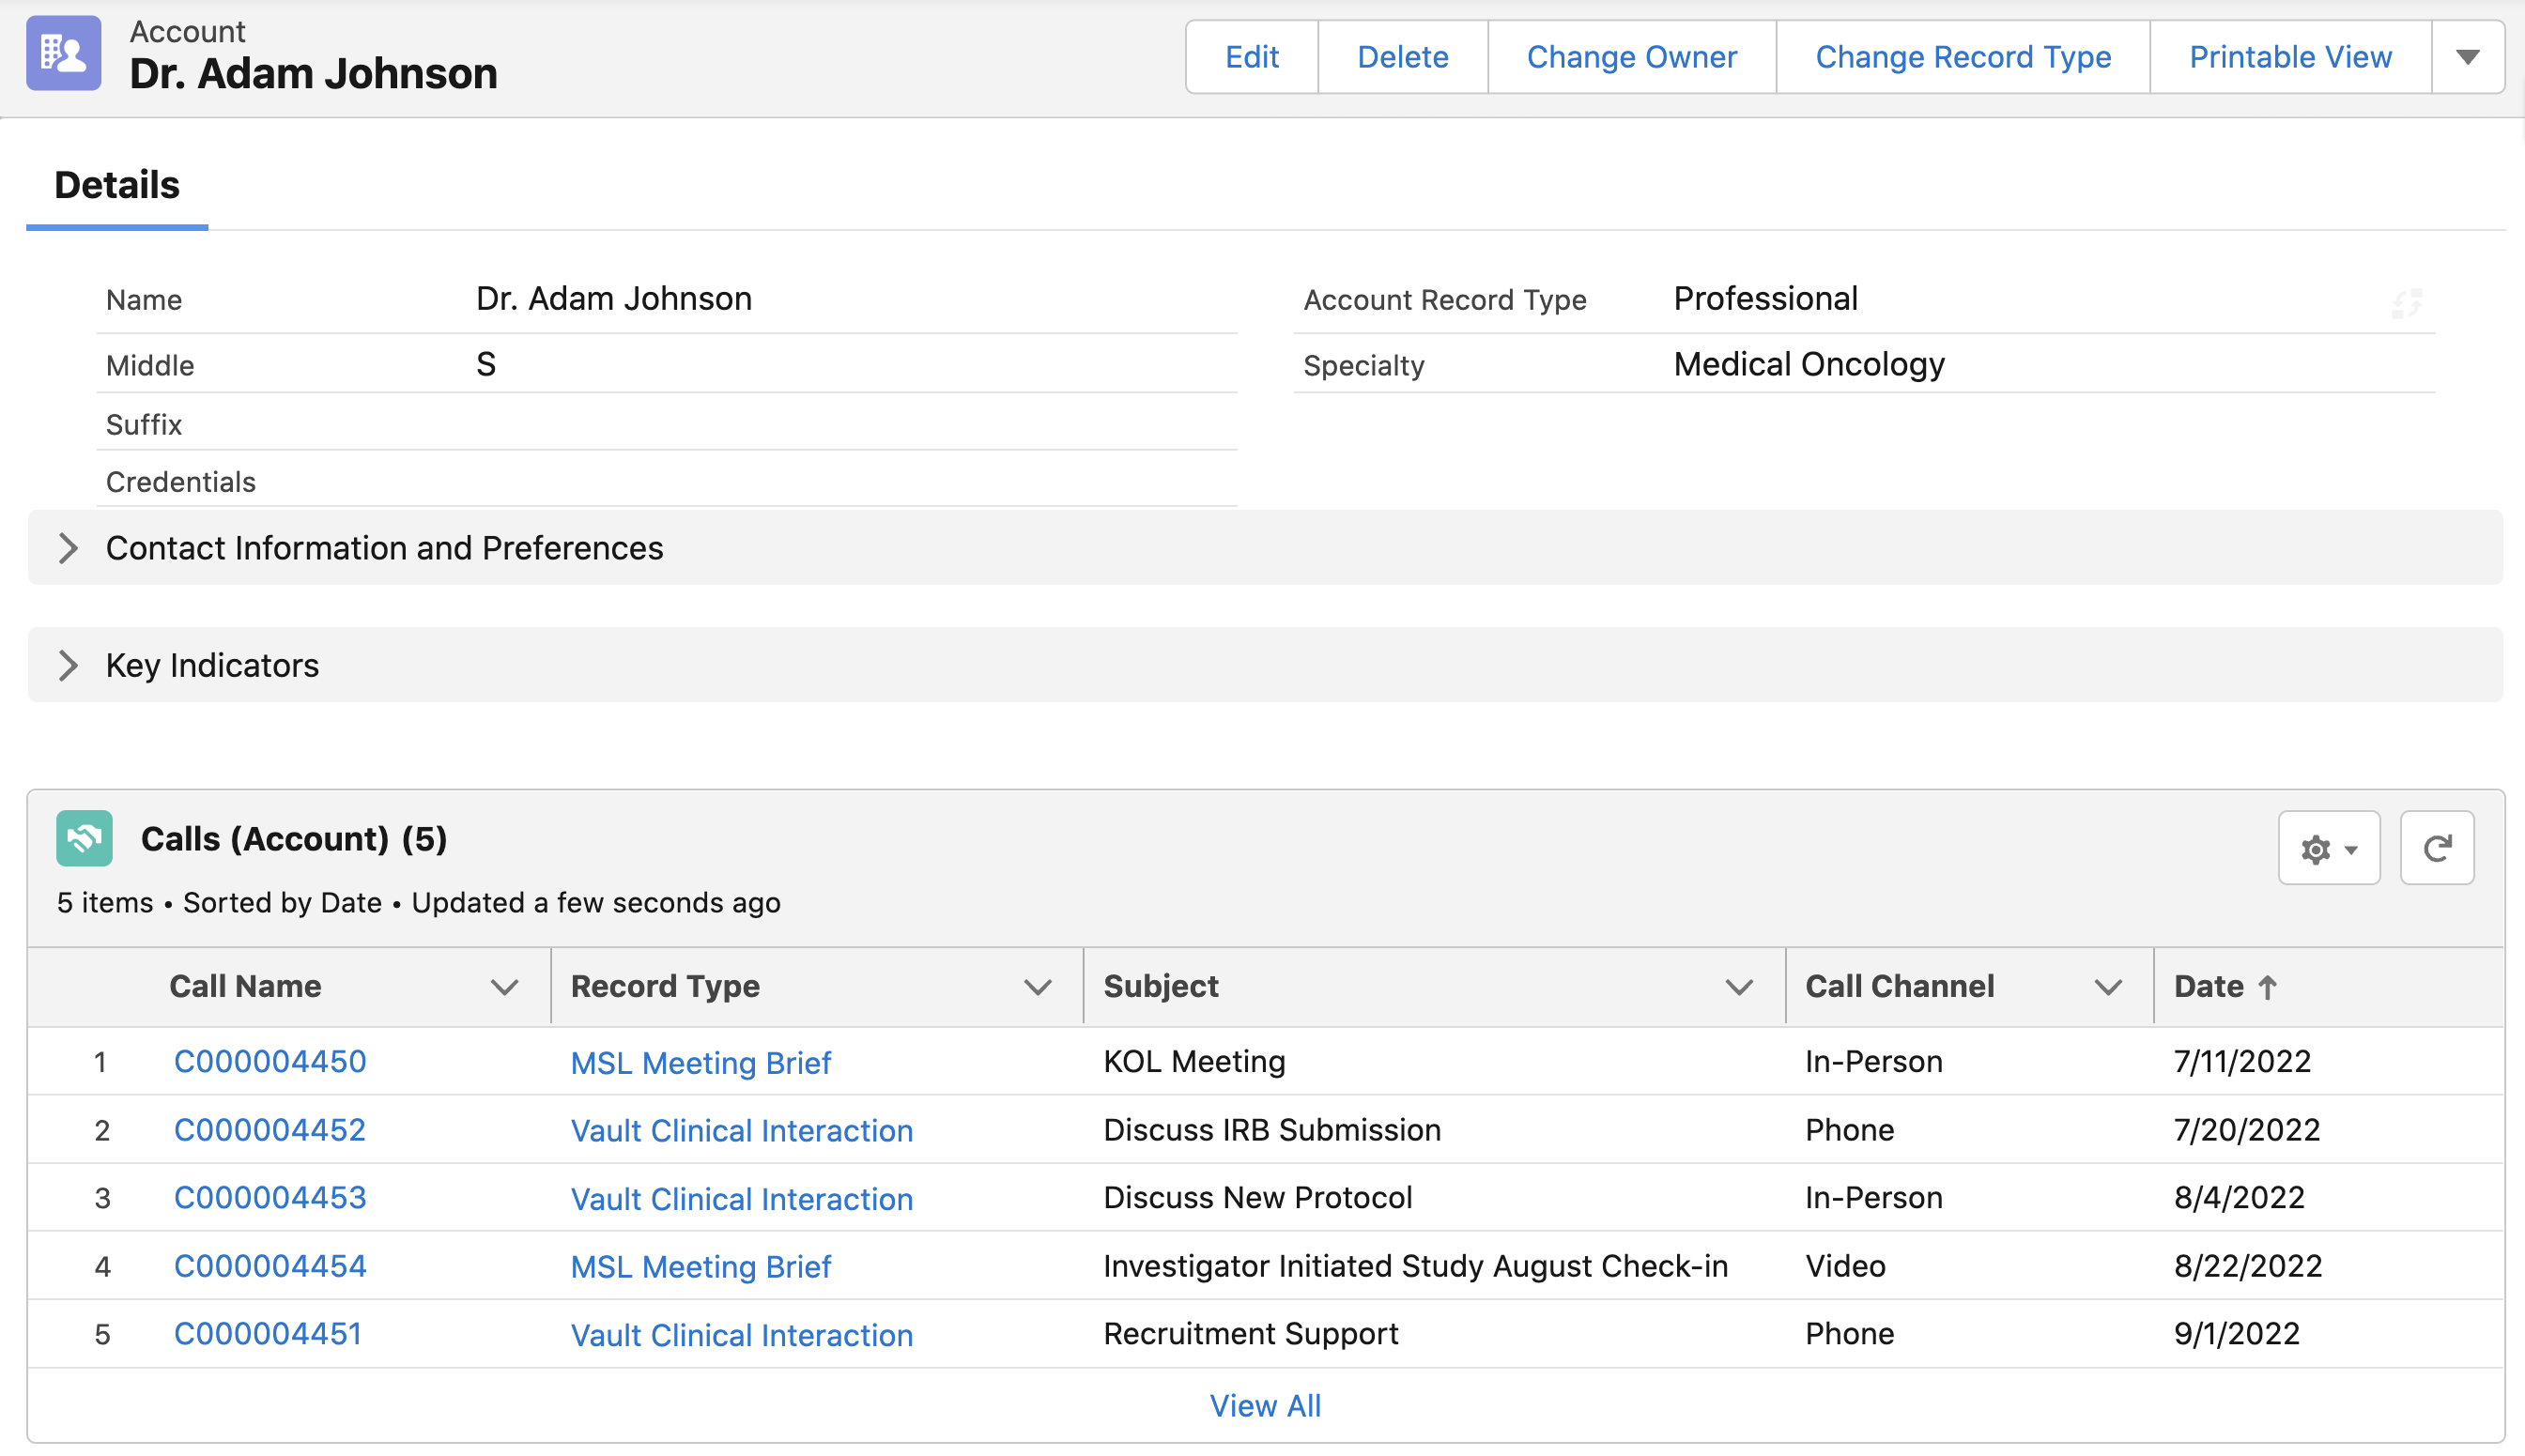2525x1456 pixels.
Task: Sort by the Date column arrow
Action: [x=2268, y=987]
